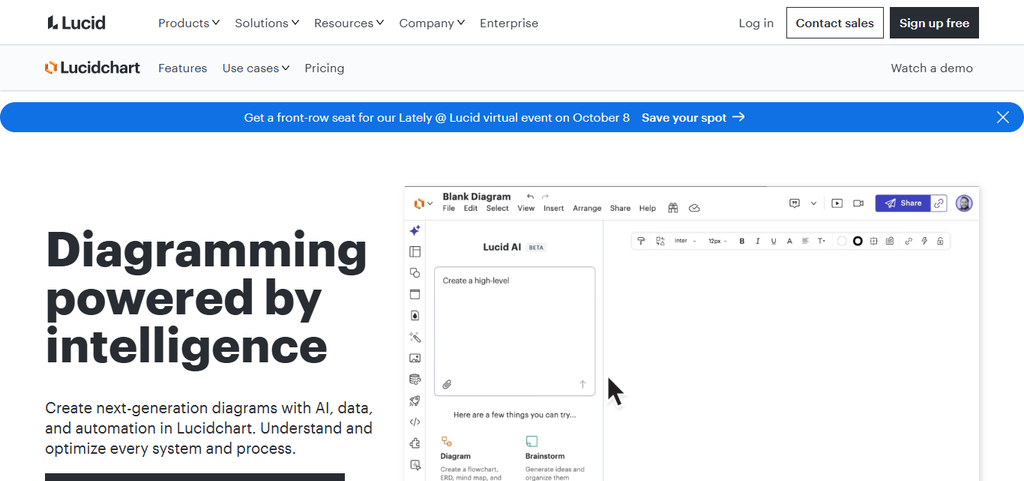The height and width of the screenshot is (481, 1024).
Task: Click the Contact sales button
Action: point(835,23)
